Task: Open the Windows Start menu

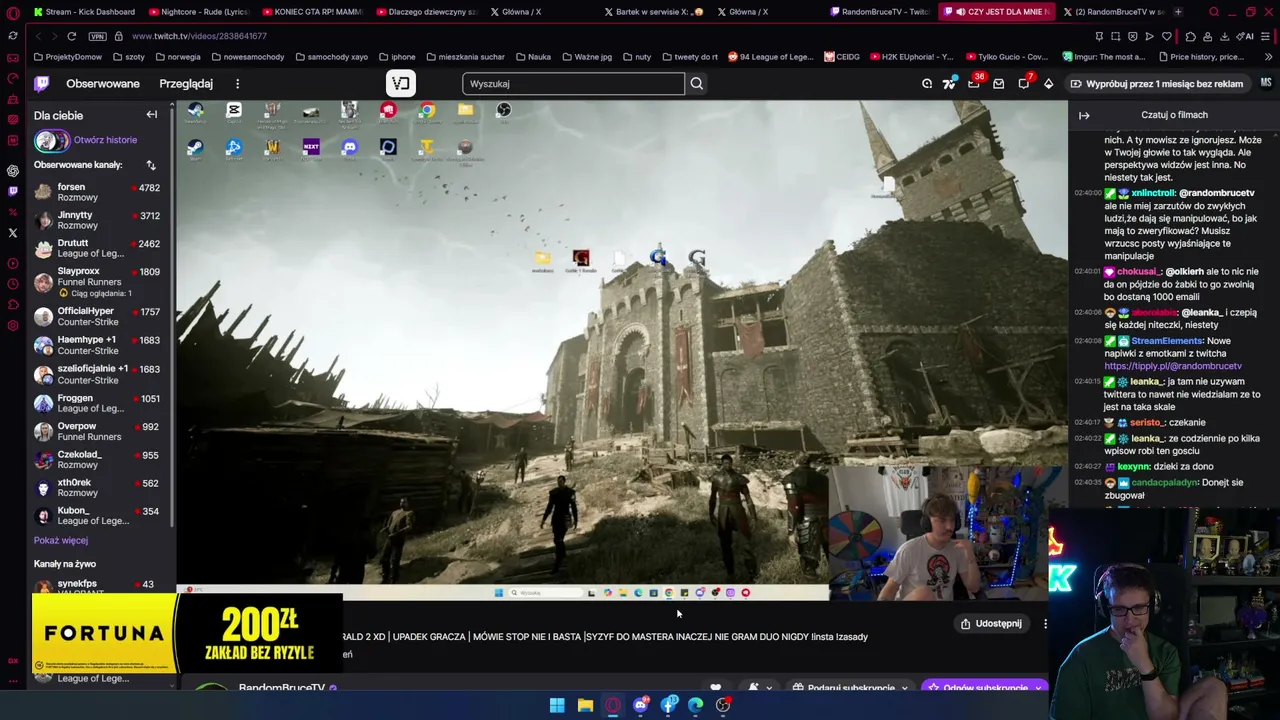Action: pos(557,705)
